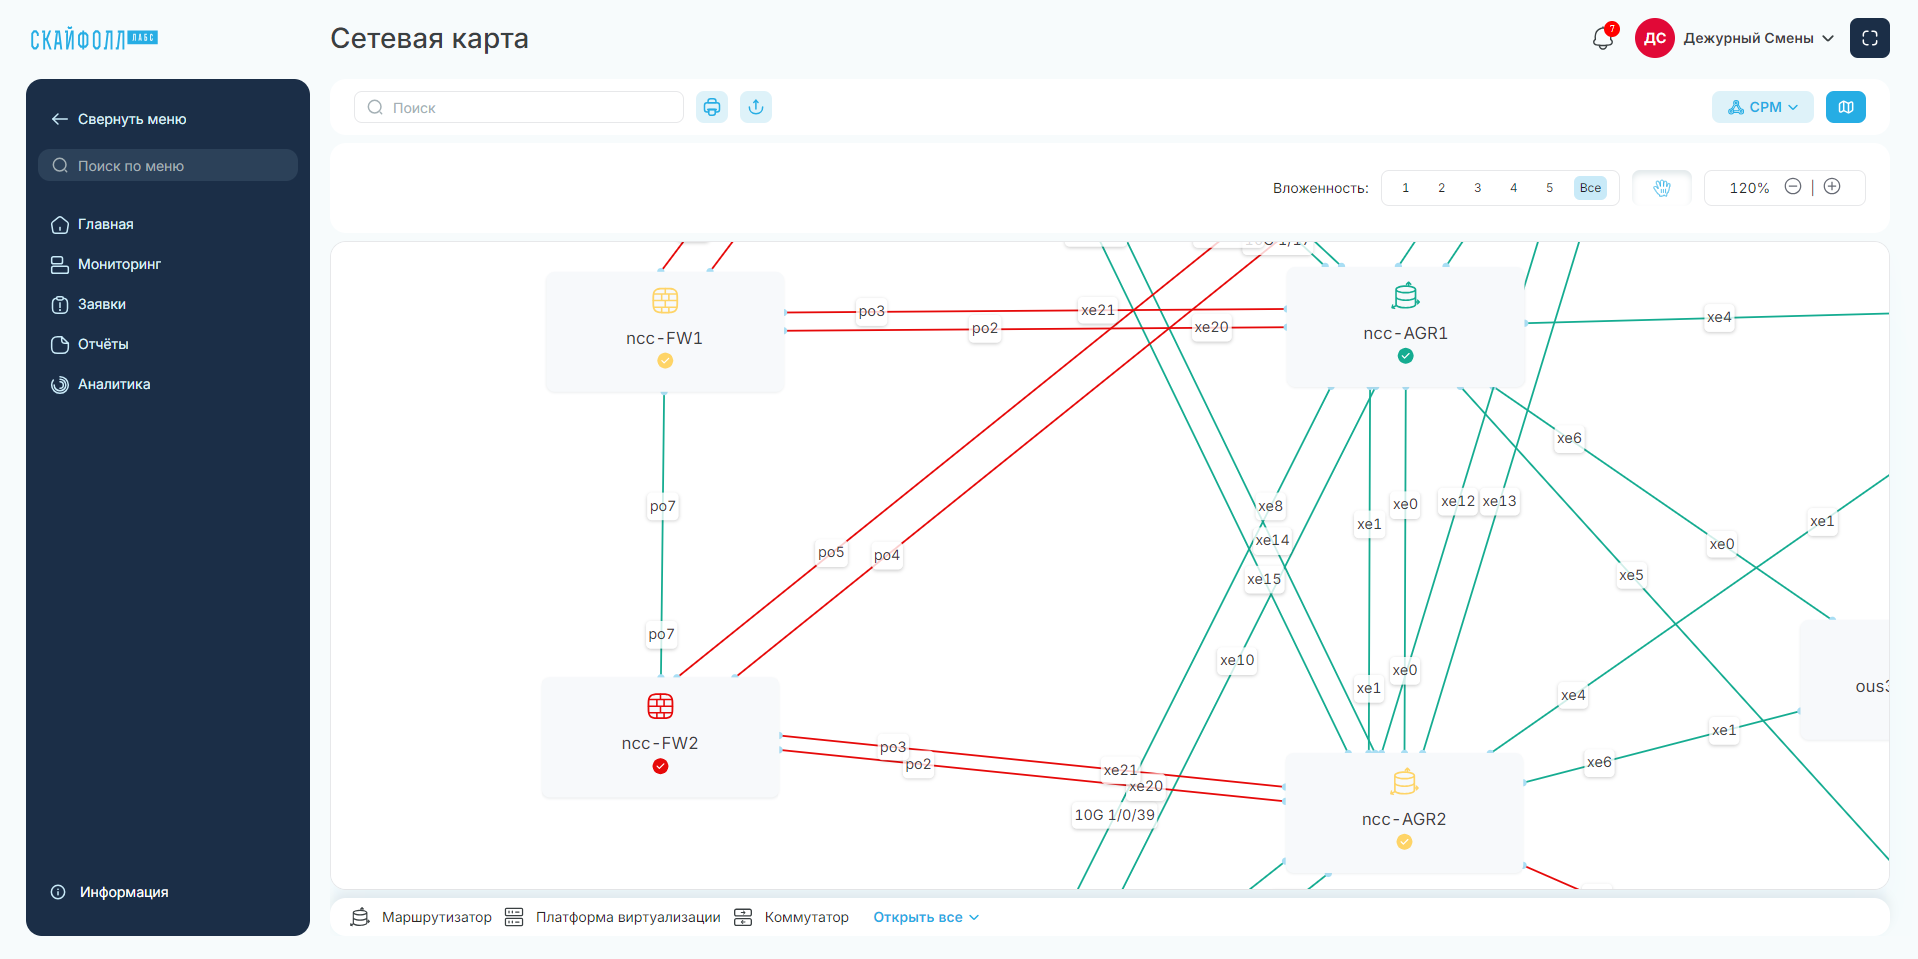
Task: Click the xe14 link label
Action: [1272, 540]
